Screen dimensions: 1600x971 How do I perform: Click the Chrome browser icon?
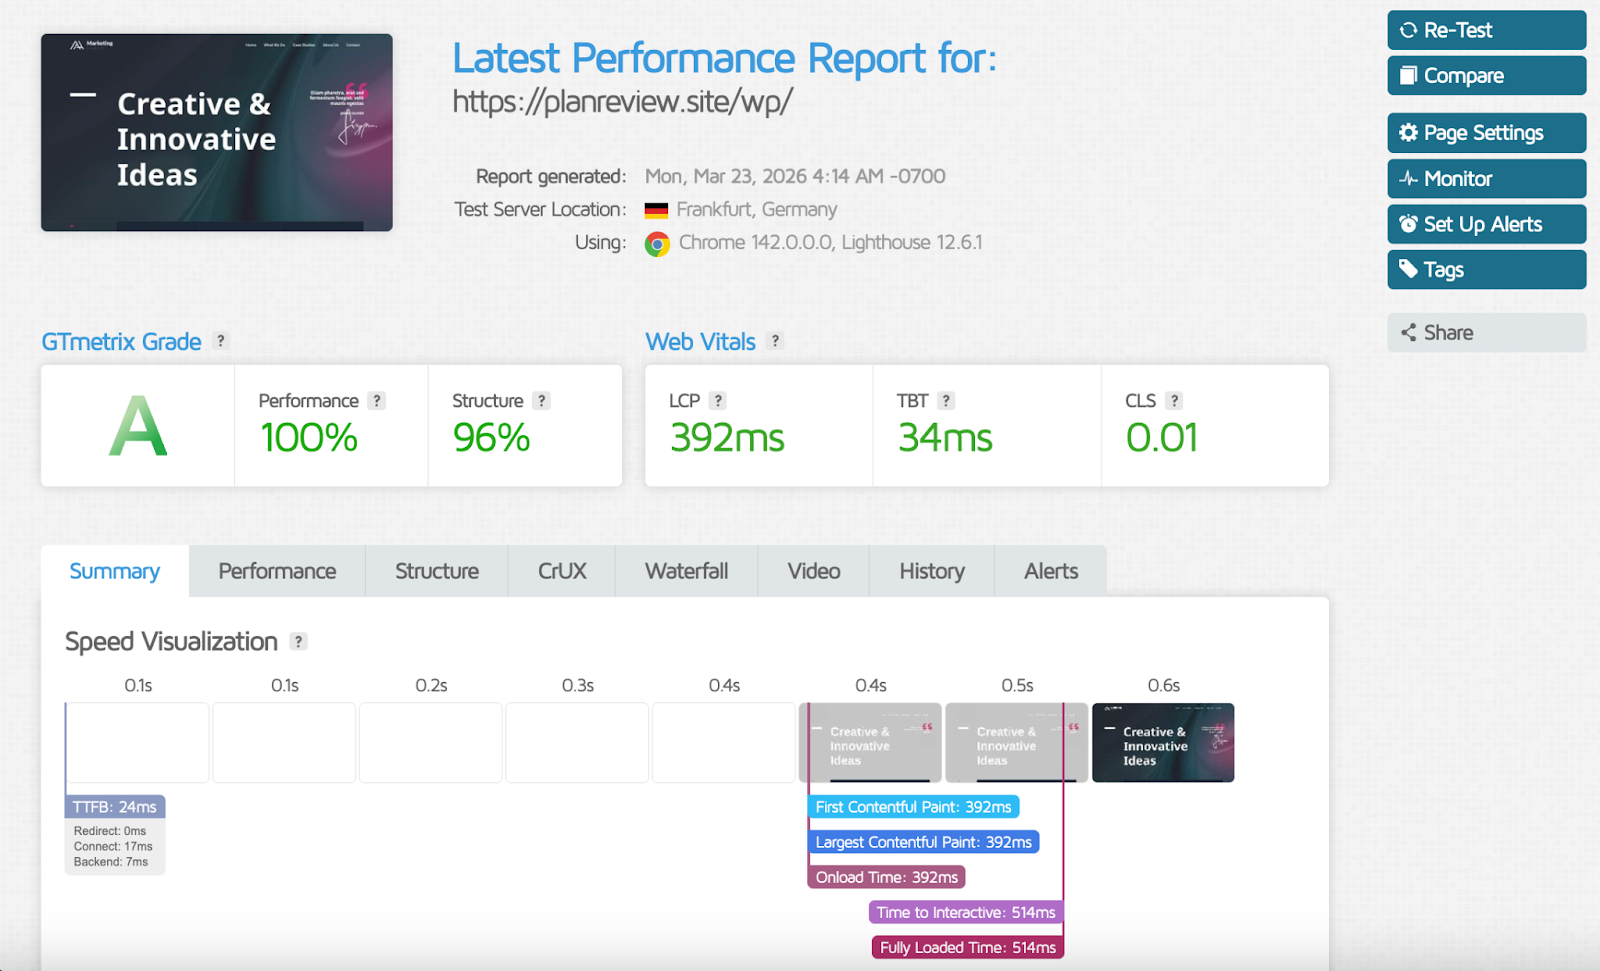(657, 244)
